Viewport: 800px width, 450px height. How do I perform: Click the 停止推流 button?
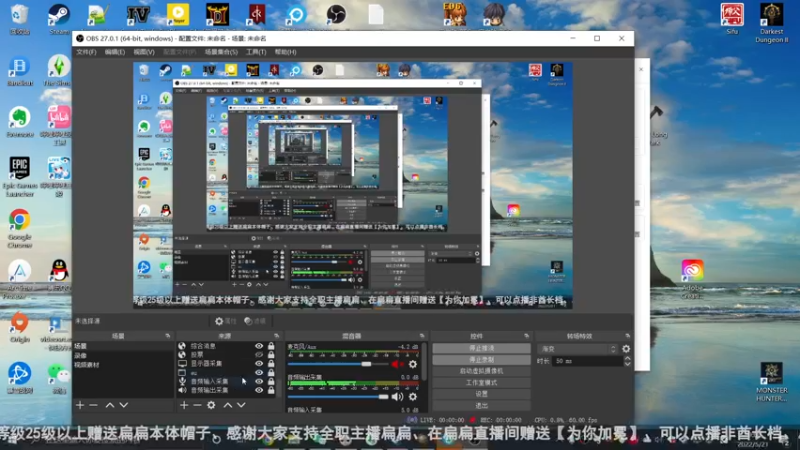tap(481, 348)
